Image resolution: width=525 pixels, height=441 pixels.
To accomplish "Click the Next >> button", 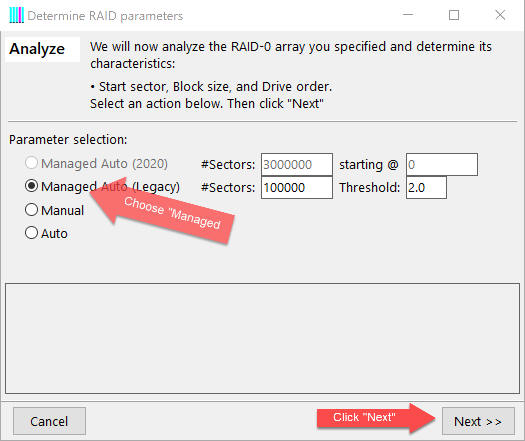I will pyautogui.click(x=478, y=421).
